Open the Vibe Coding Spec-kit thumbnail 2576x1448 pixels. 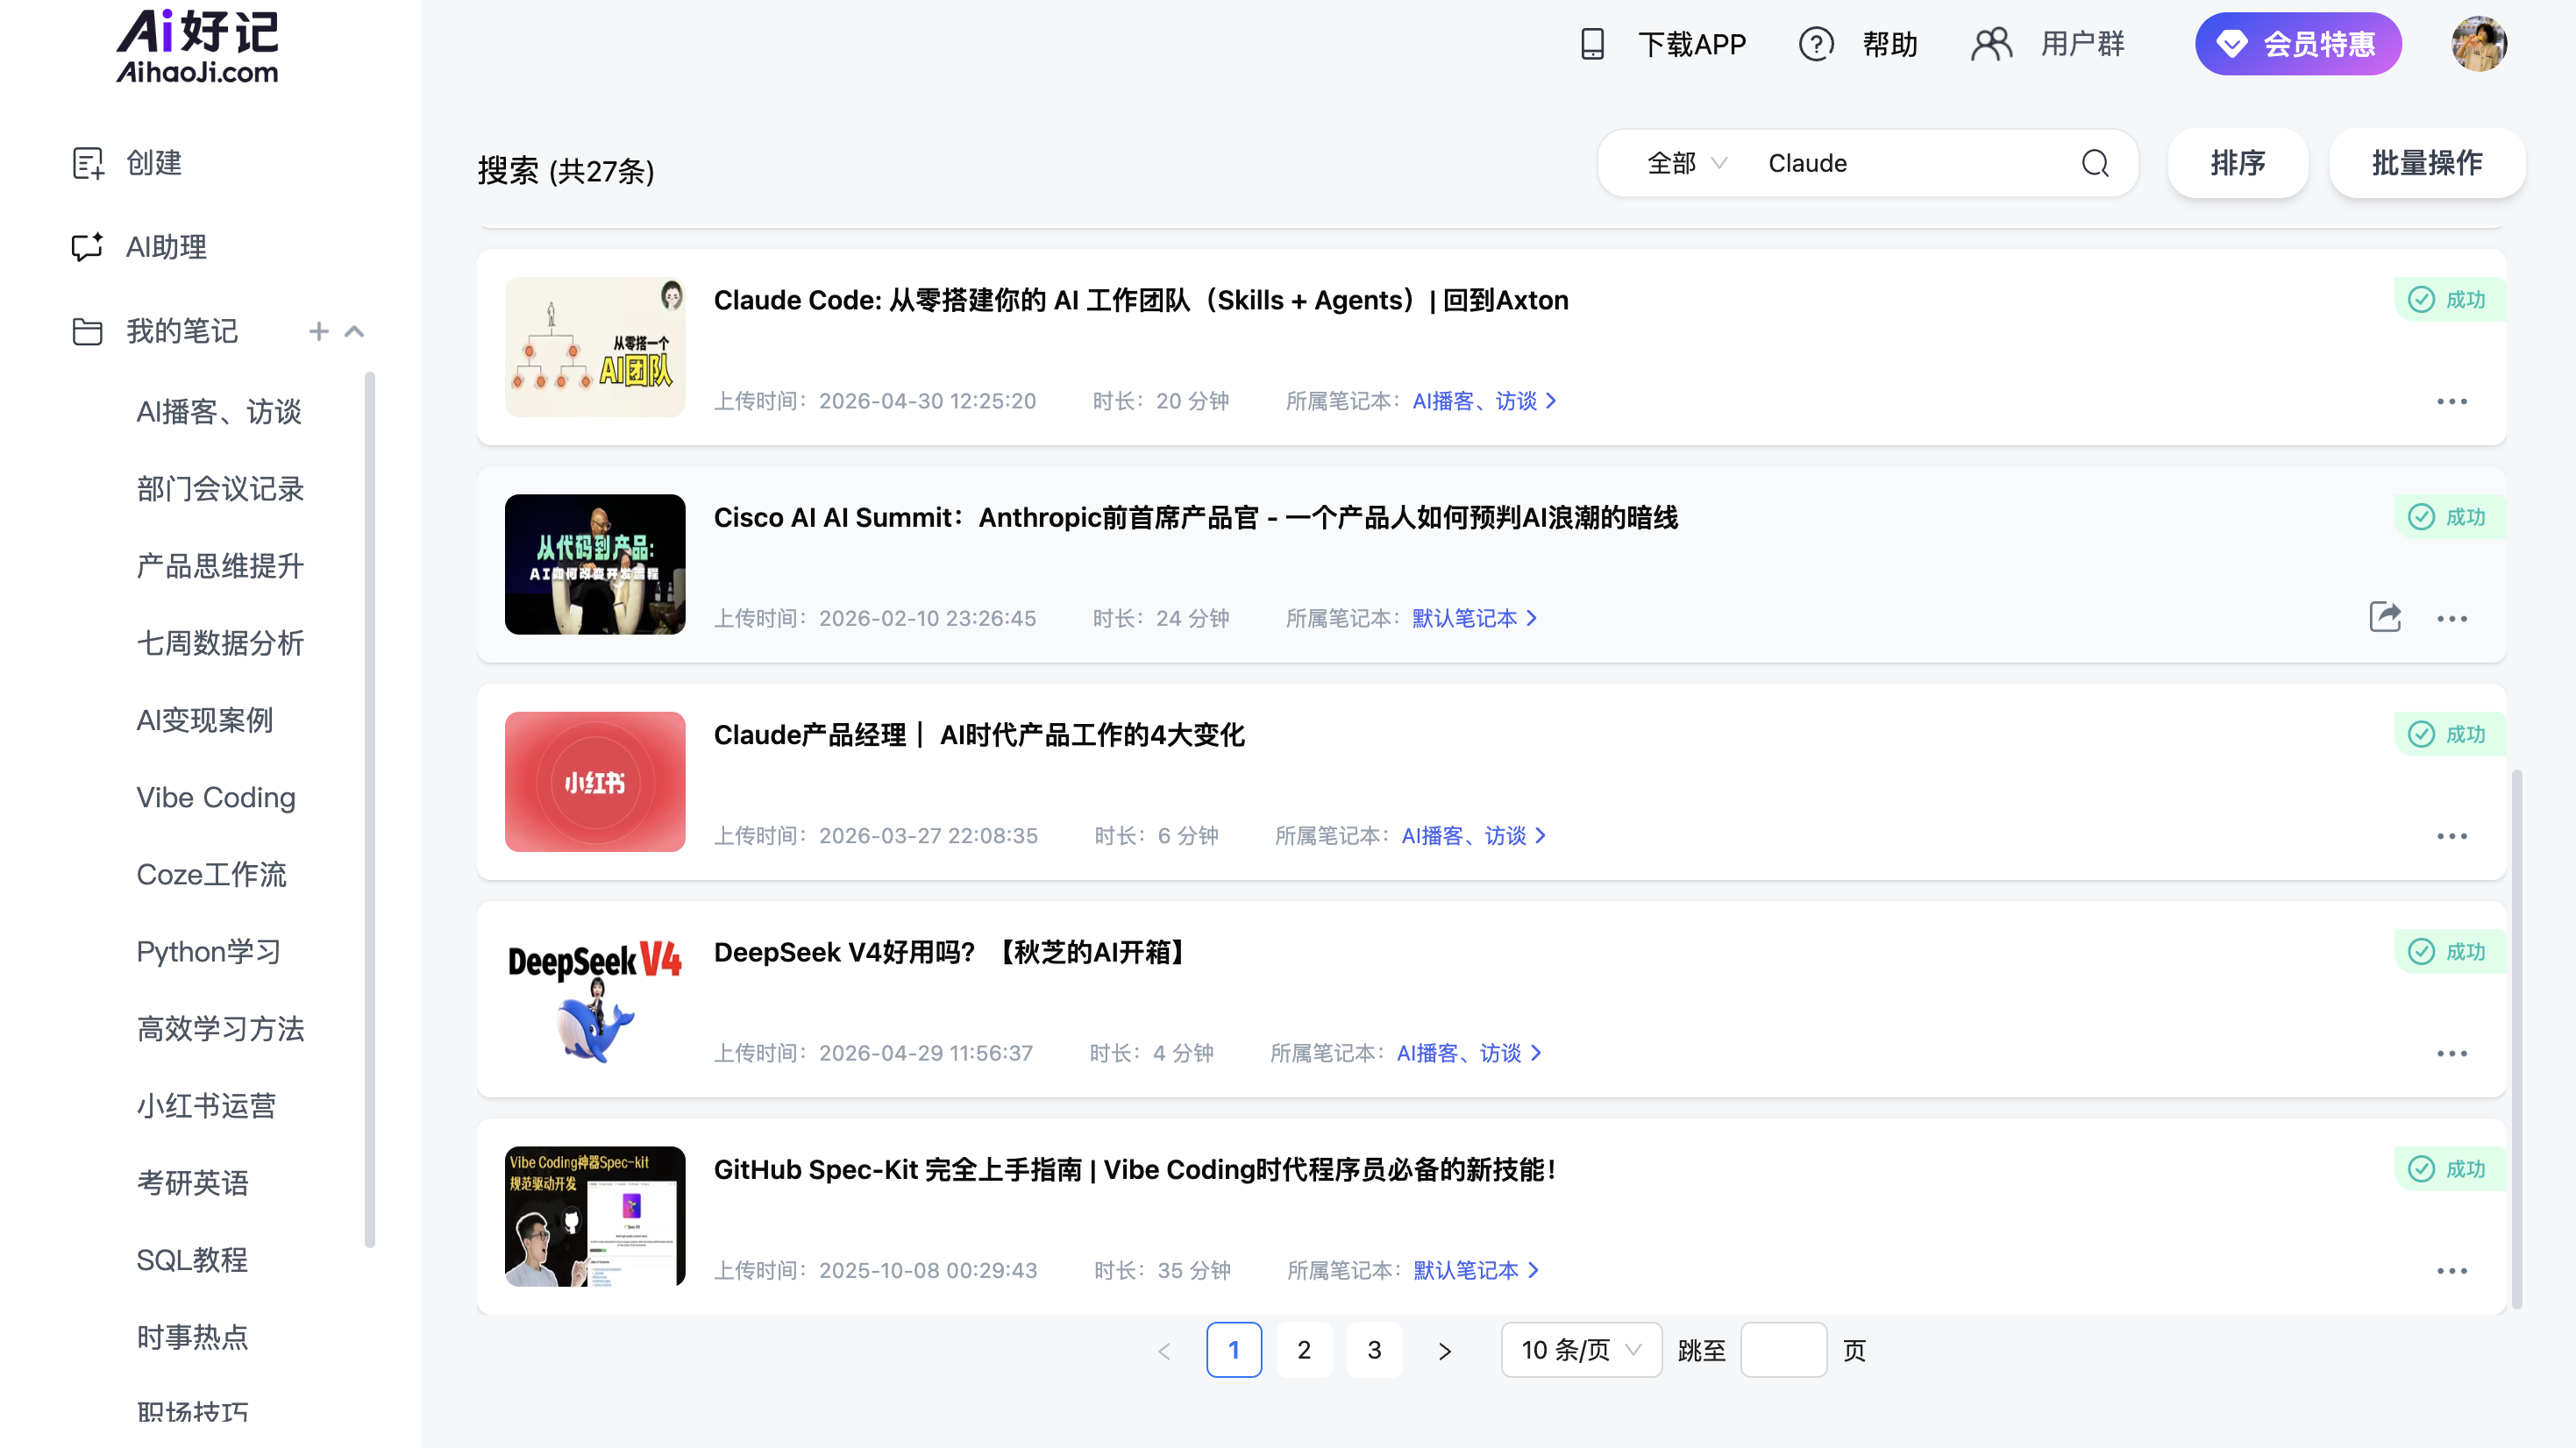(x=595, y=1216)
